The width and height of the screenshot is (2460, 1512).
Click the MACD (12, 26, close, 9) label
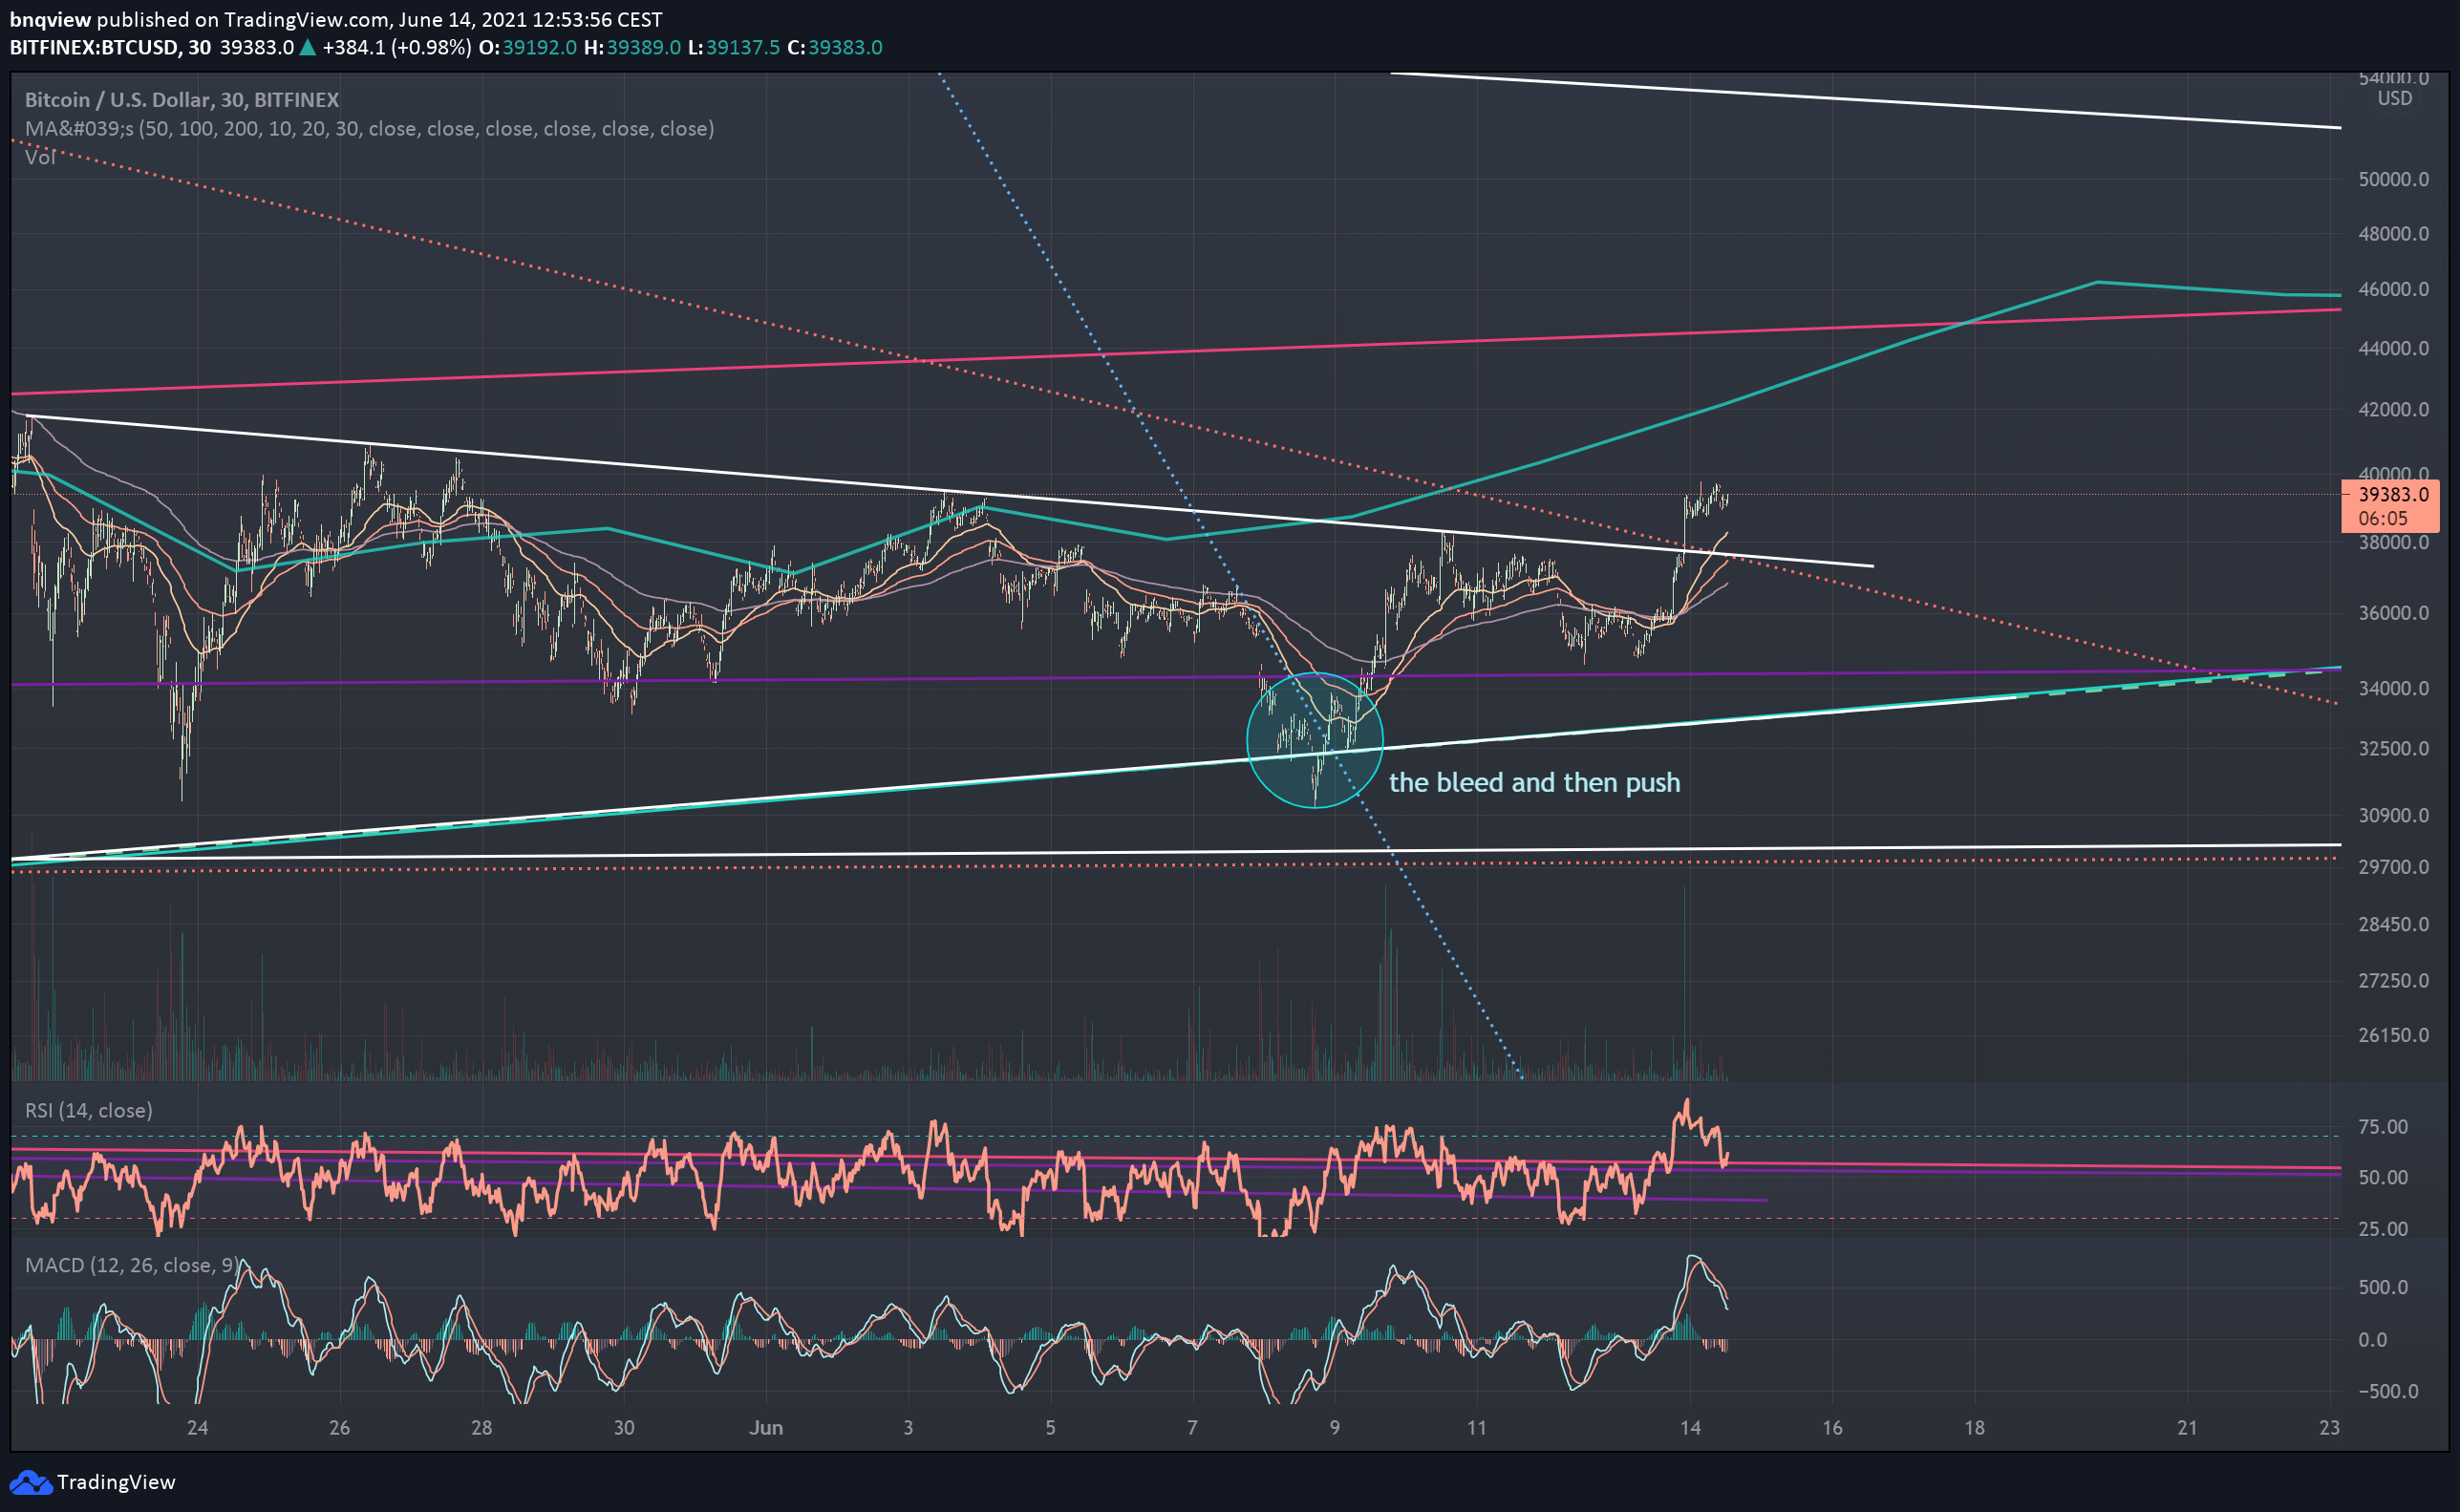[x=132, y=1265]
